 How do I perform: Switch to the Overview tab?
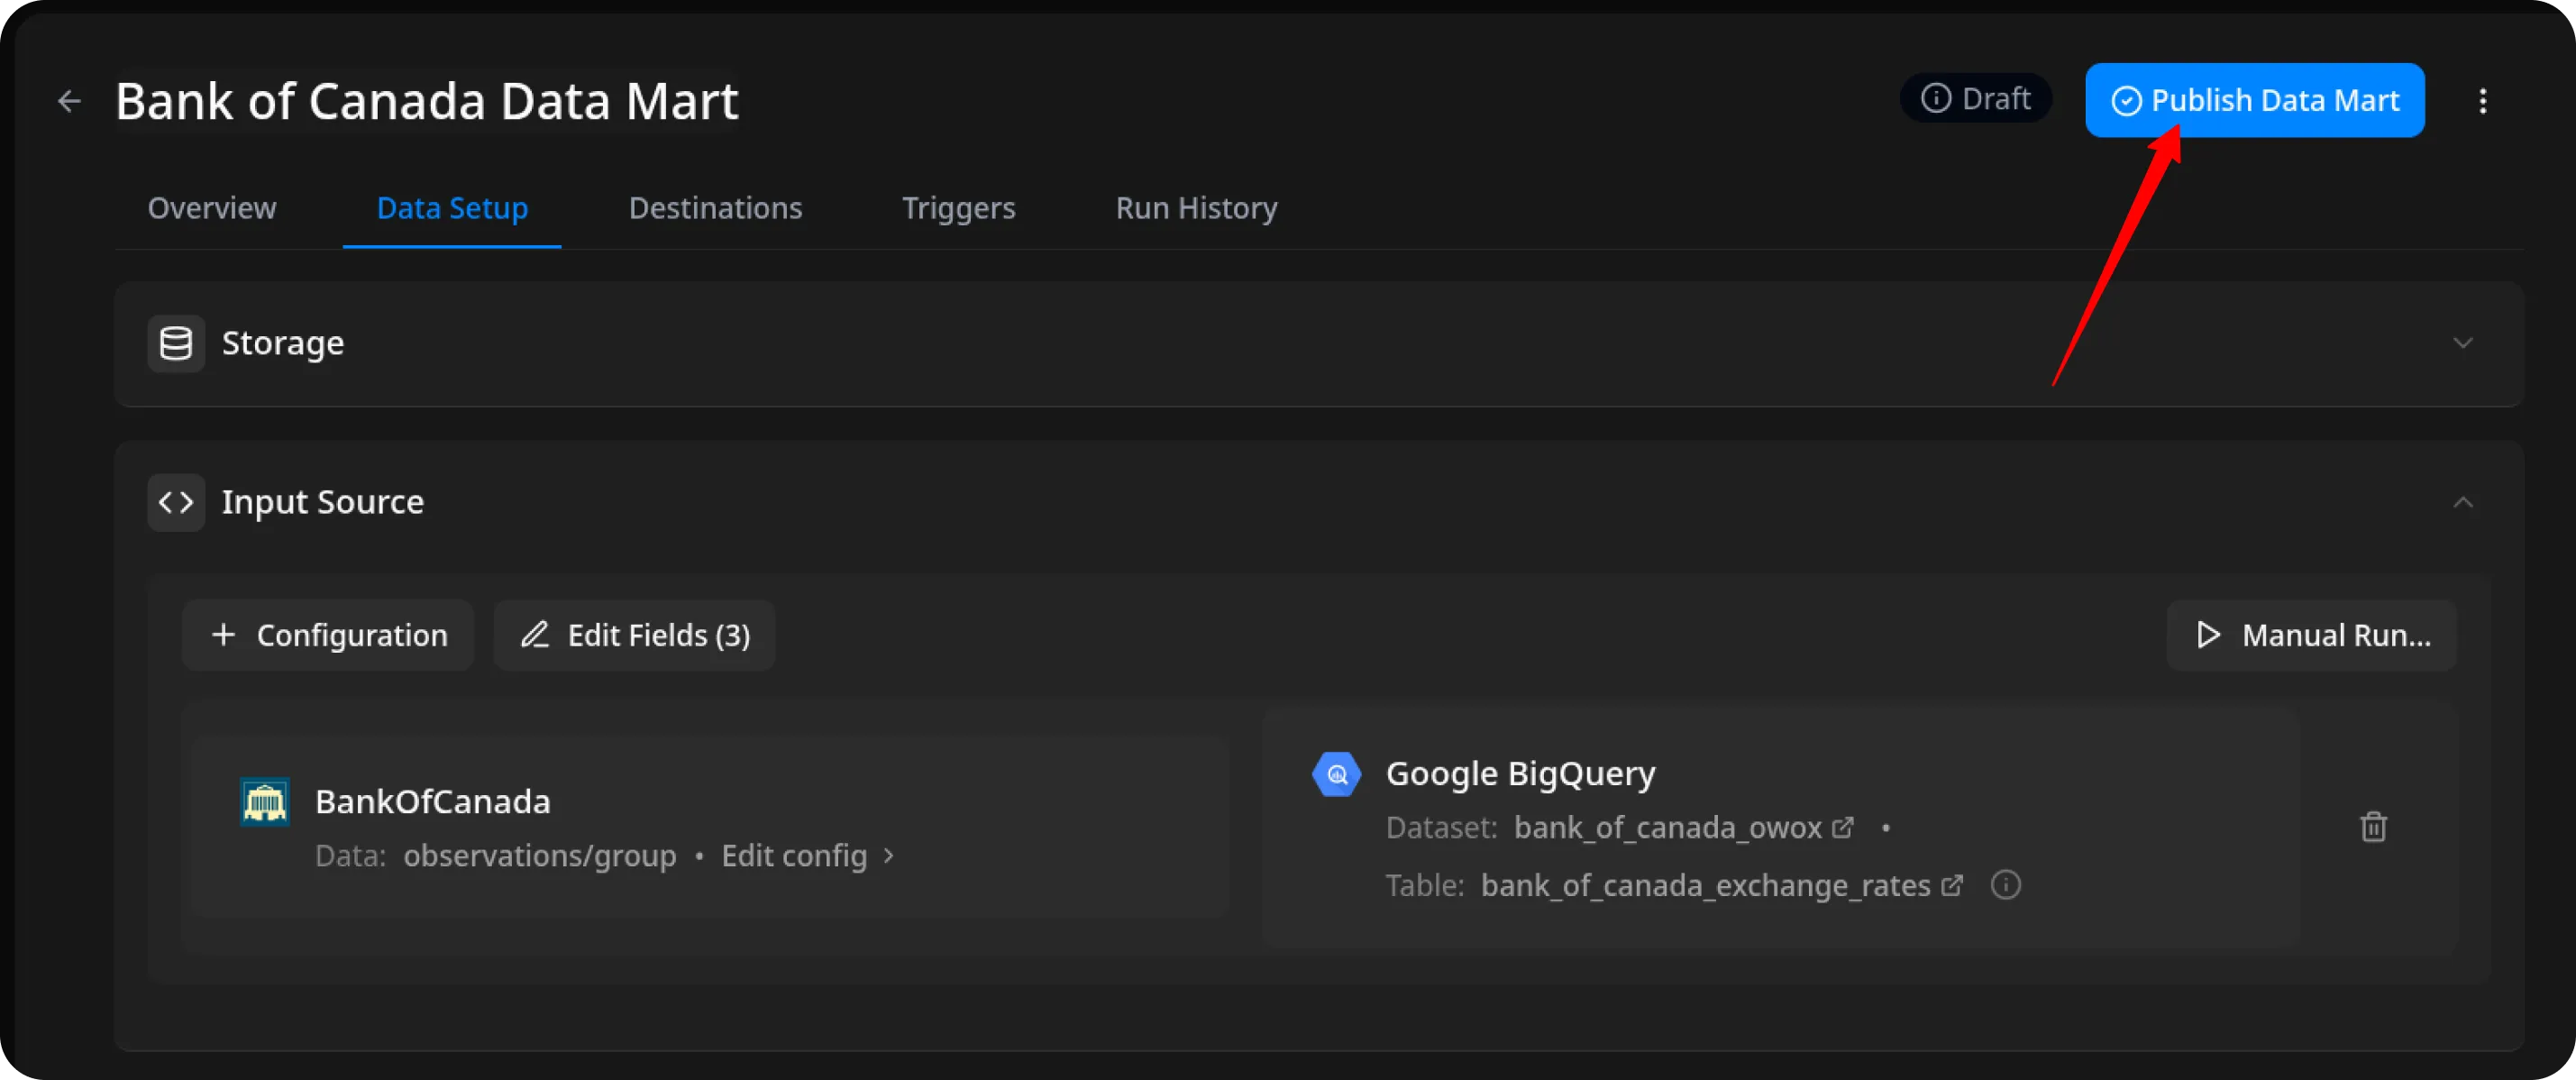tap(212, 208)
